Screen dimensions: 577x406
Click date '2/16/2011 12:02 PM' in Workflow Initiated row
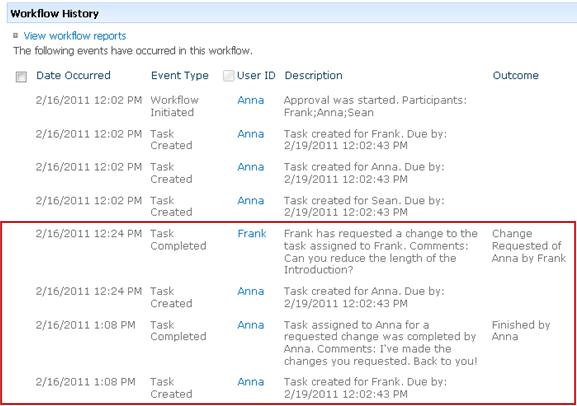tap(89, 100)
